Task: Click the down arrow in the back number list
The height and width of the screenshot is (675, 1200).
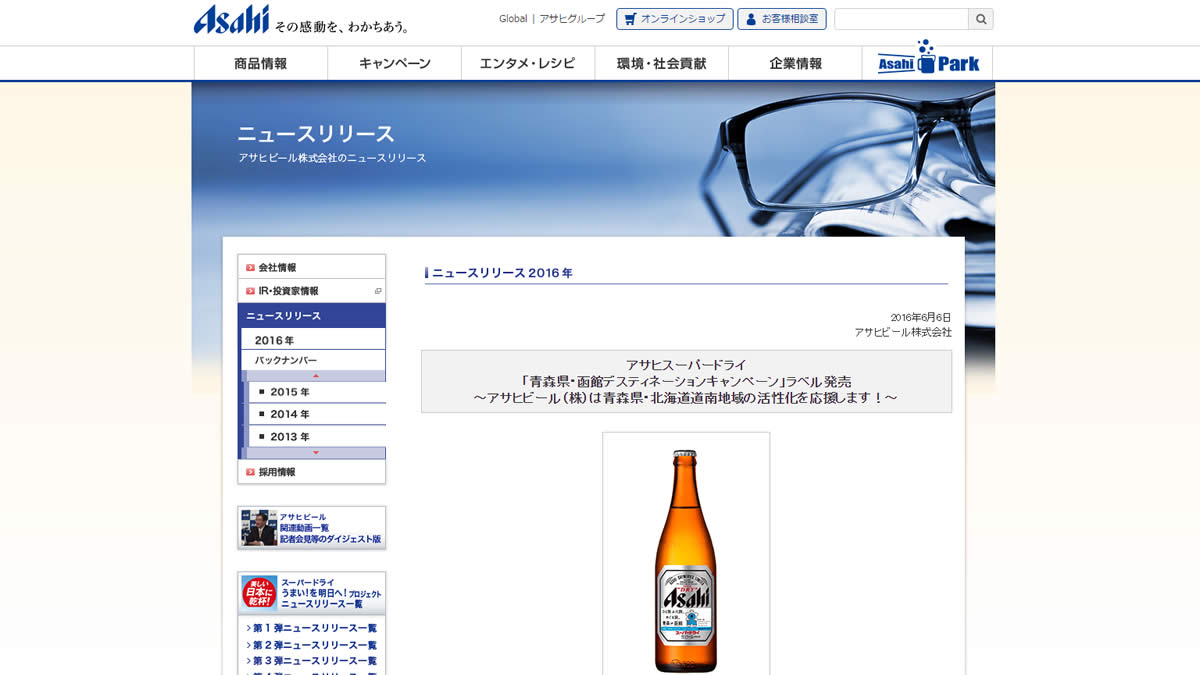Action: 316,453
